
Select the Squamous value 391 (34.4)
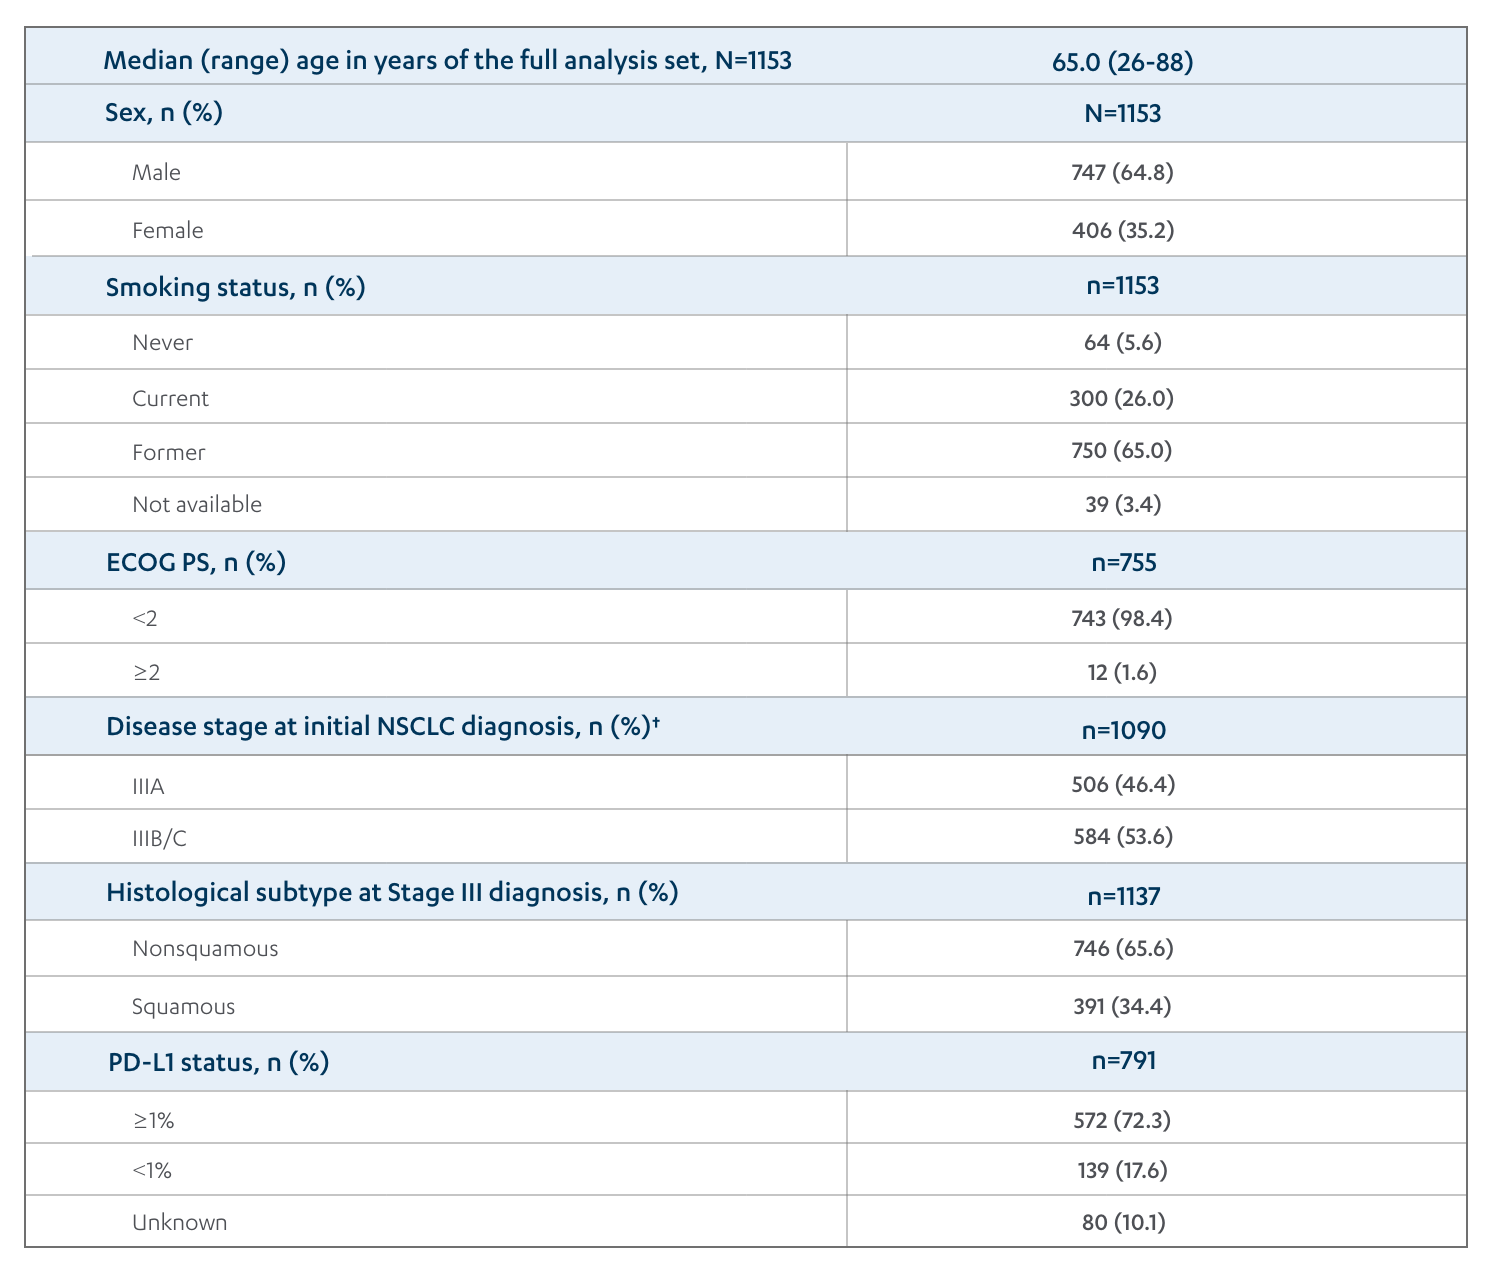(1121, 1006)
